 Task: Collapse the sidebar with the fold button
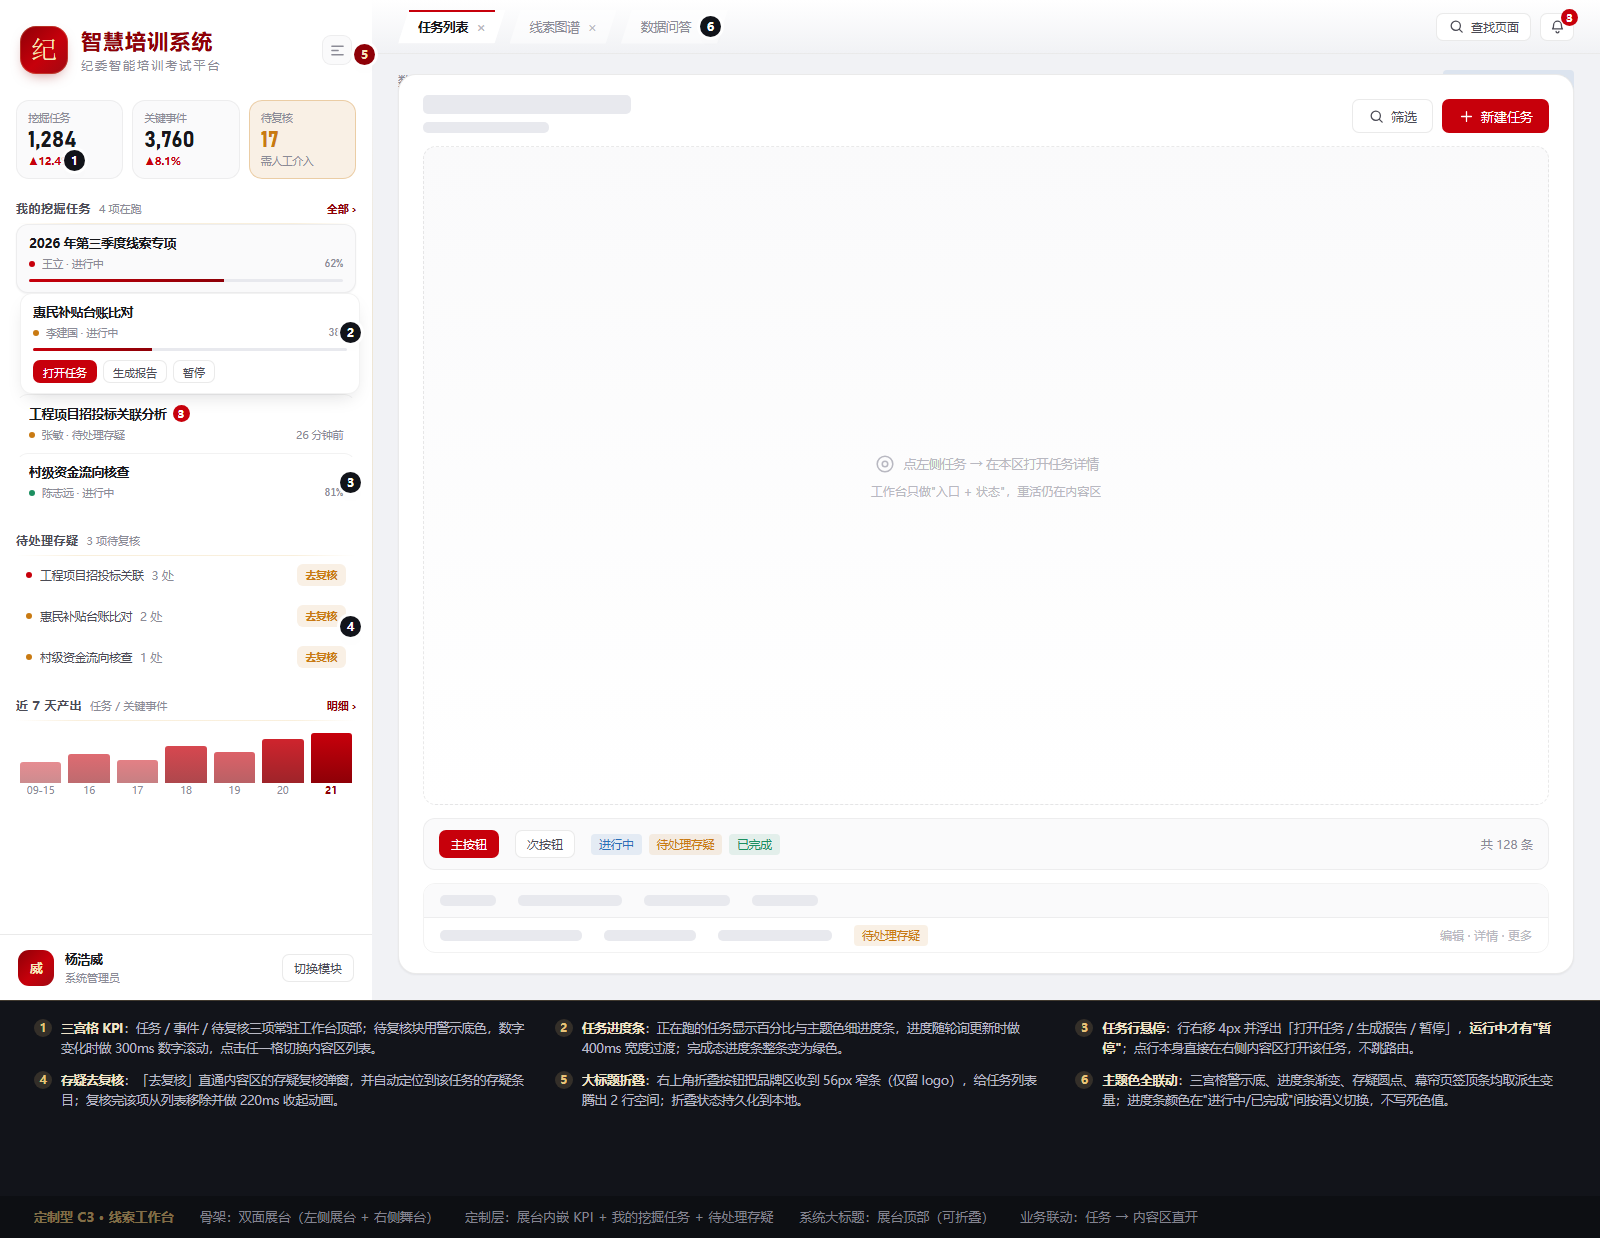[337, 50]
